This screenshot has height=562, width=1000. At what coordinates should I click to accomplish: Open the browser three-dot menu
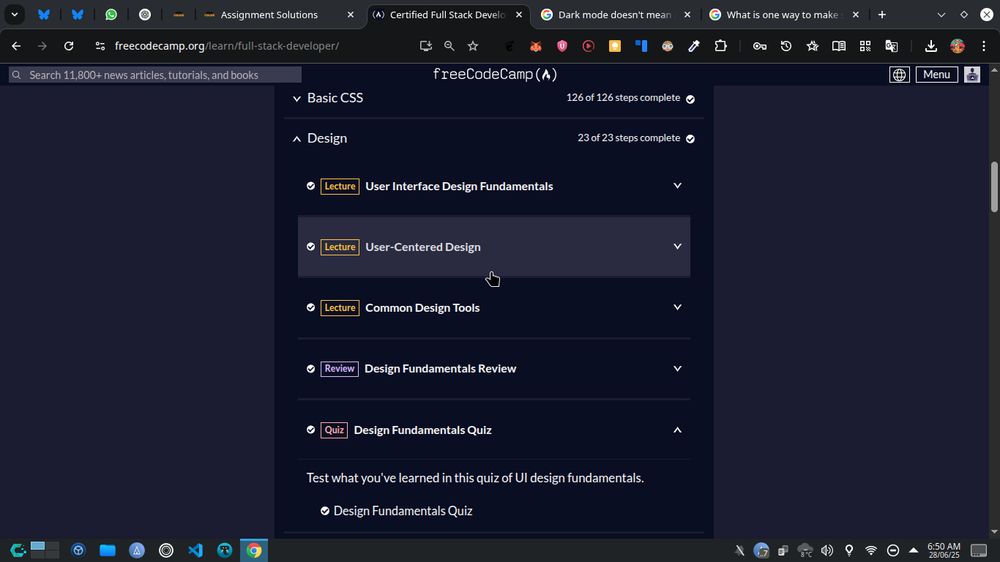point(984,46)
